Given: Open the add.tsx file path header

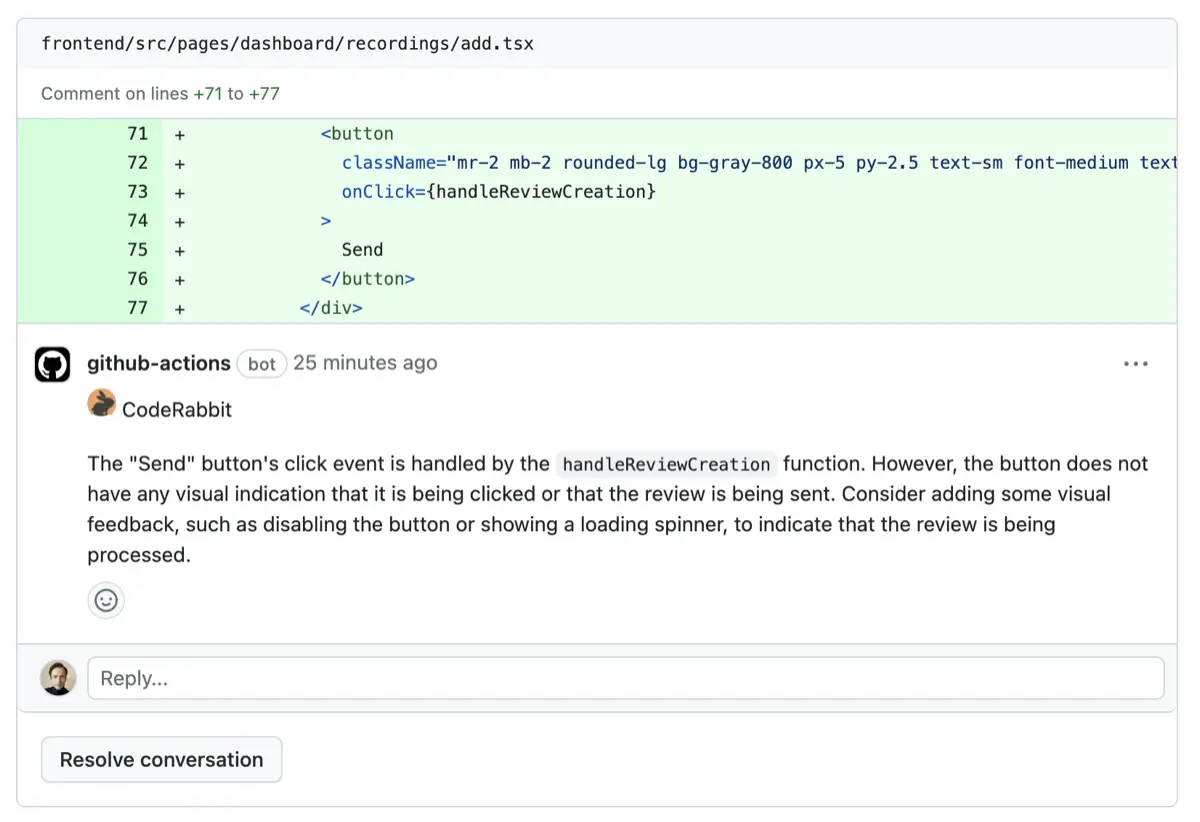Looking at the screenshot, I should coord(287,44).
